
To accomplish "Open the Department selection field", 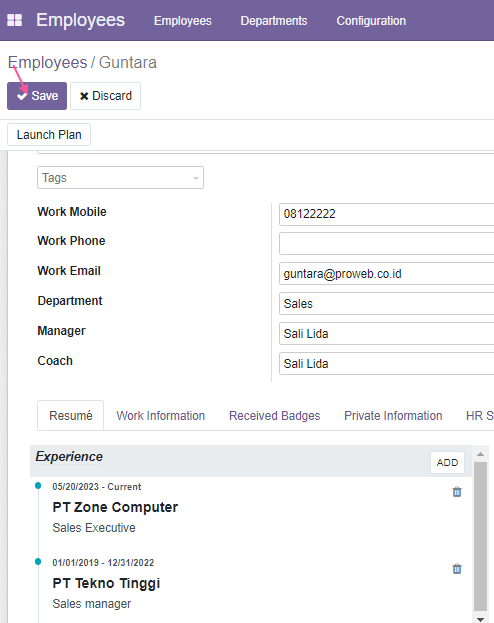I will point(386,304).
